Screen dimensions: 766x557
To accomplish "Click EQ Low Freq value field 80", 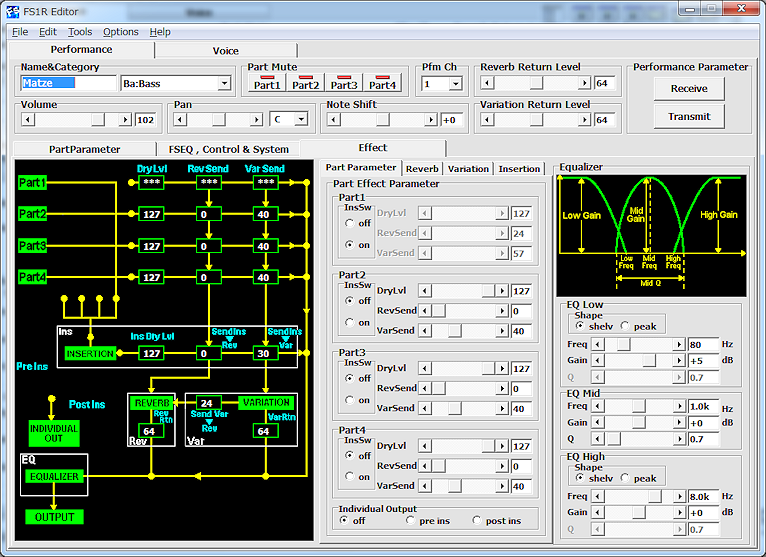I will 703,344.
